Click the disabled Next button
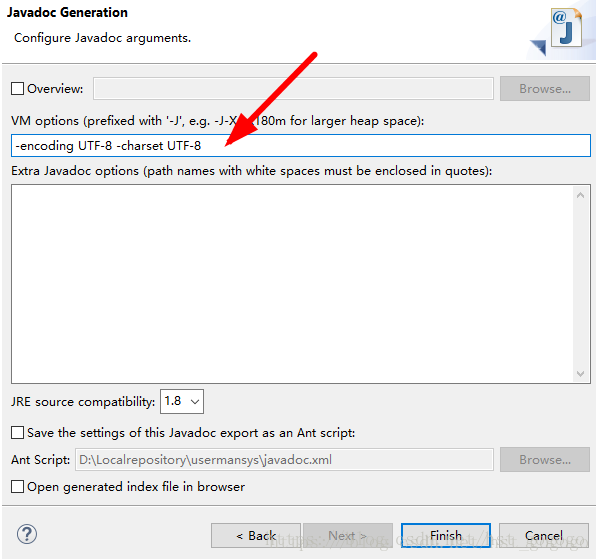596x559 pixels. (x=348, y=535)
